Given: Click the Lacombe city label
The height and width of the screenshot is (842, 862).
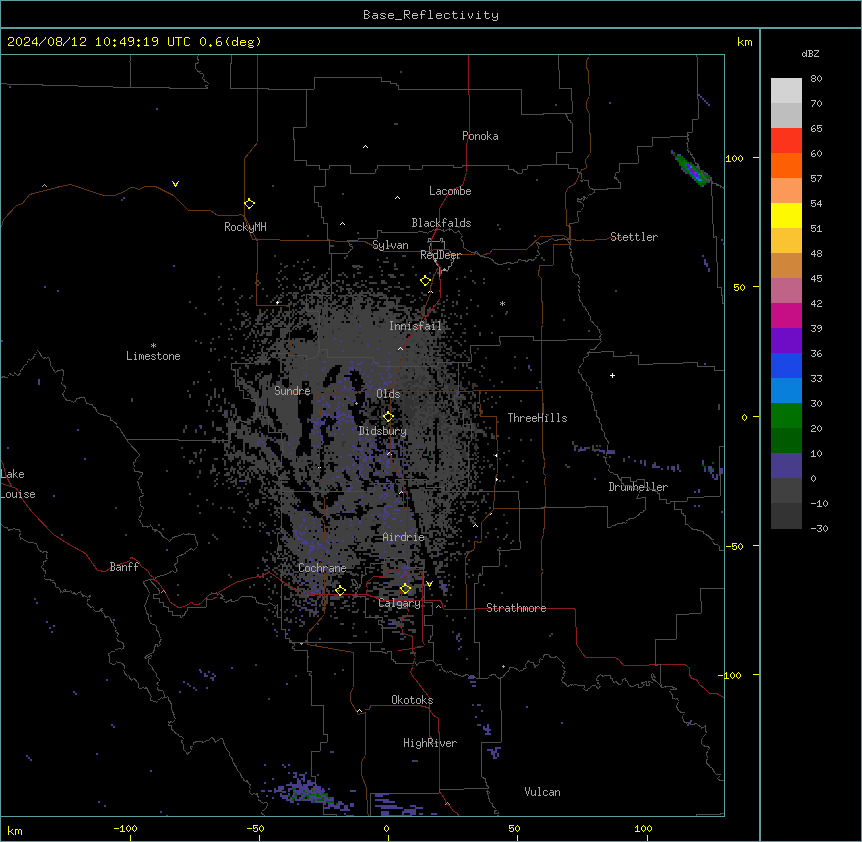Looking at the screenshot, I should tap(450, 191).
